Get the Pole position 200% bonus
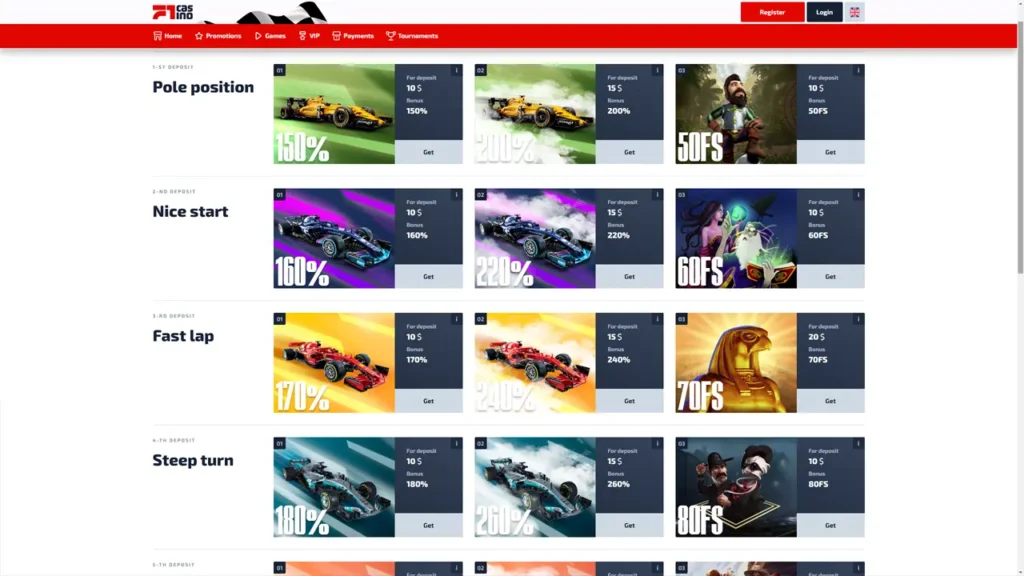Viewport: 1024px width, 576px height. [x=630, y=152]
